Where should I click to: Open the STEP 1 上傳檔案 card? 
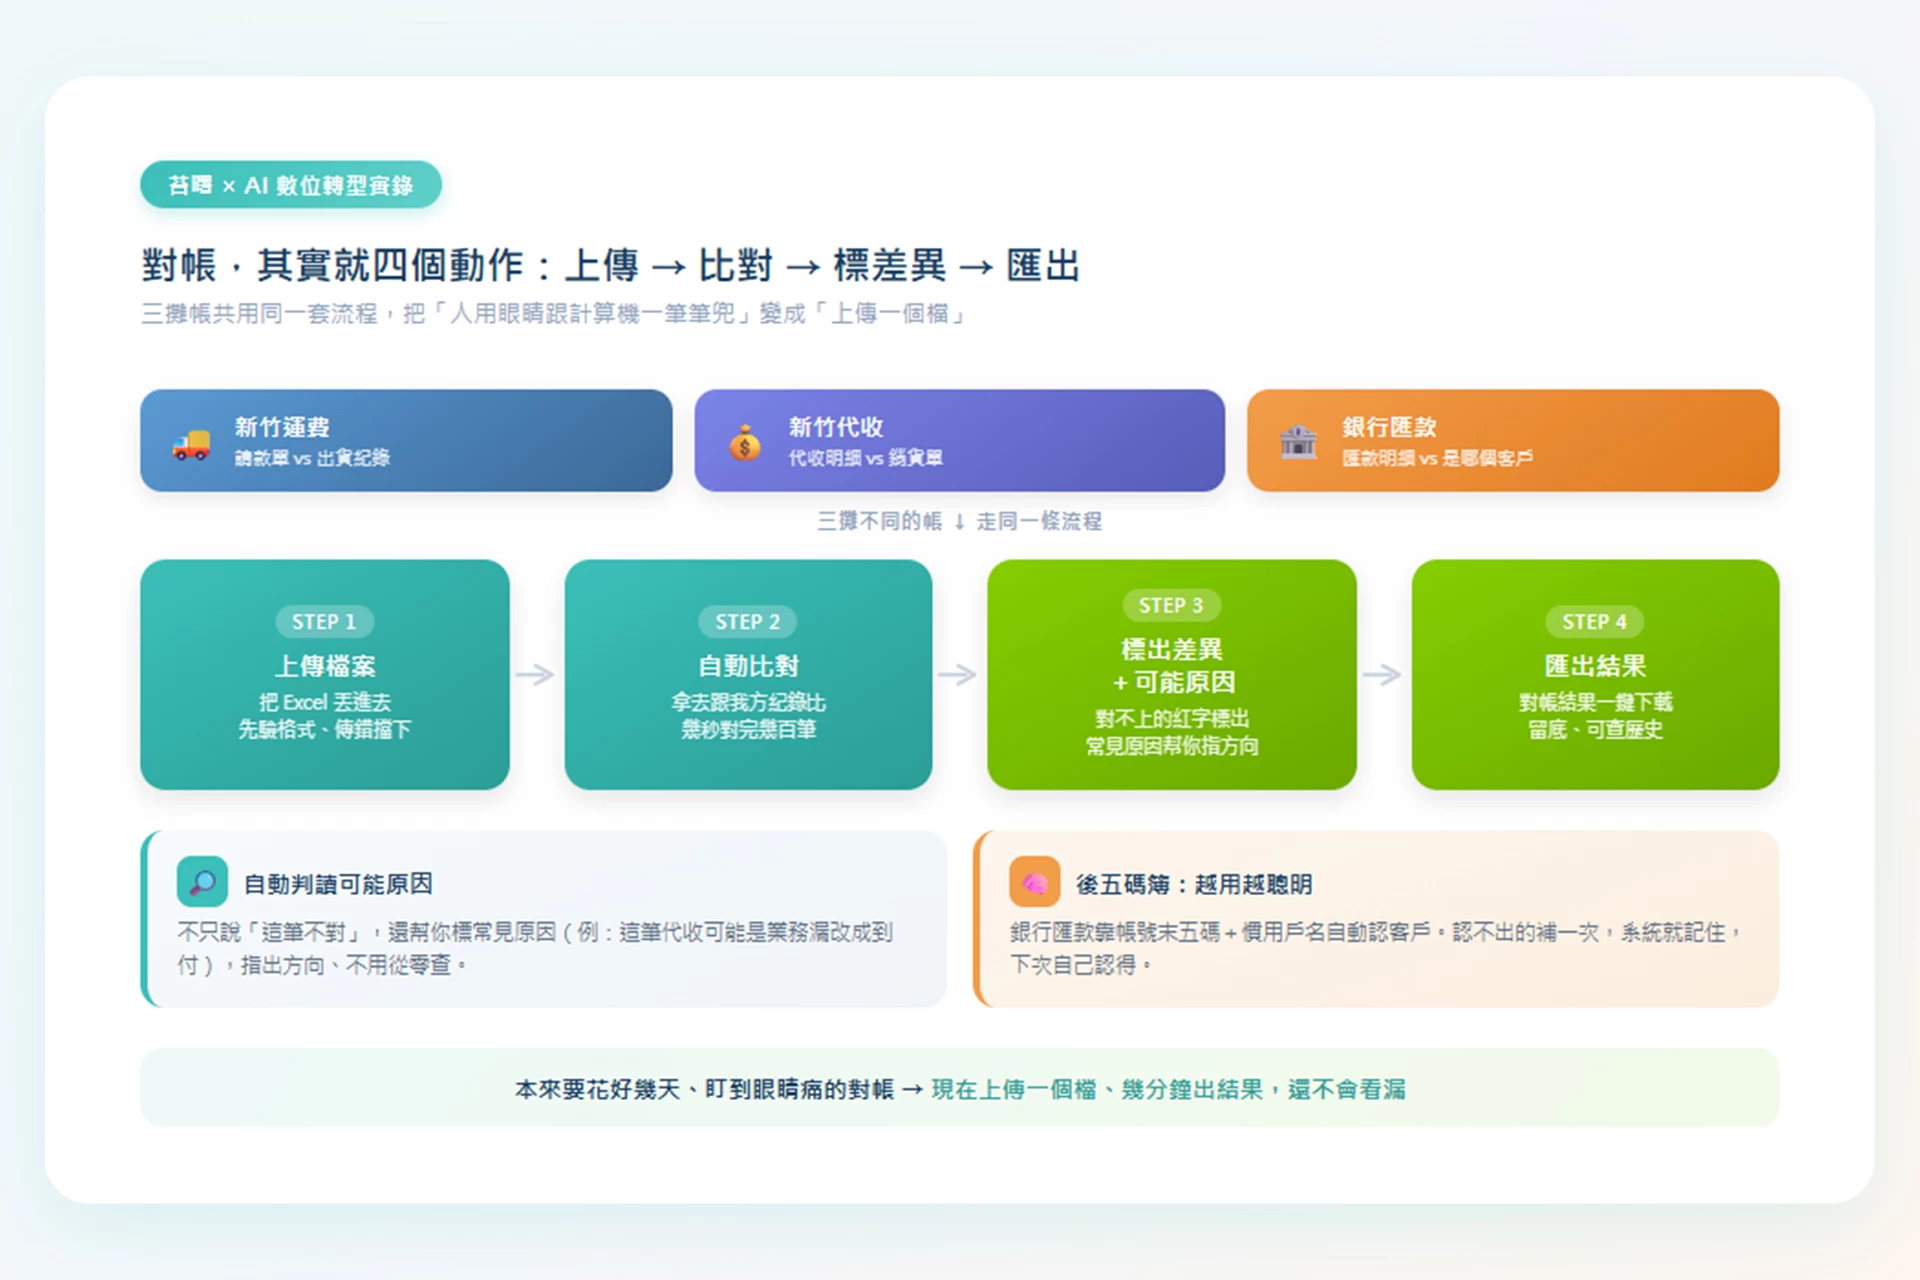point(325,675)
